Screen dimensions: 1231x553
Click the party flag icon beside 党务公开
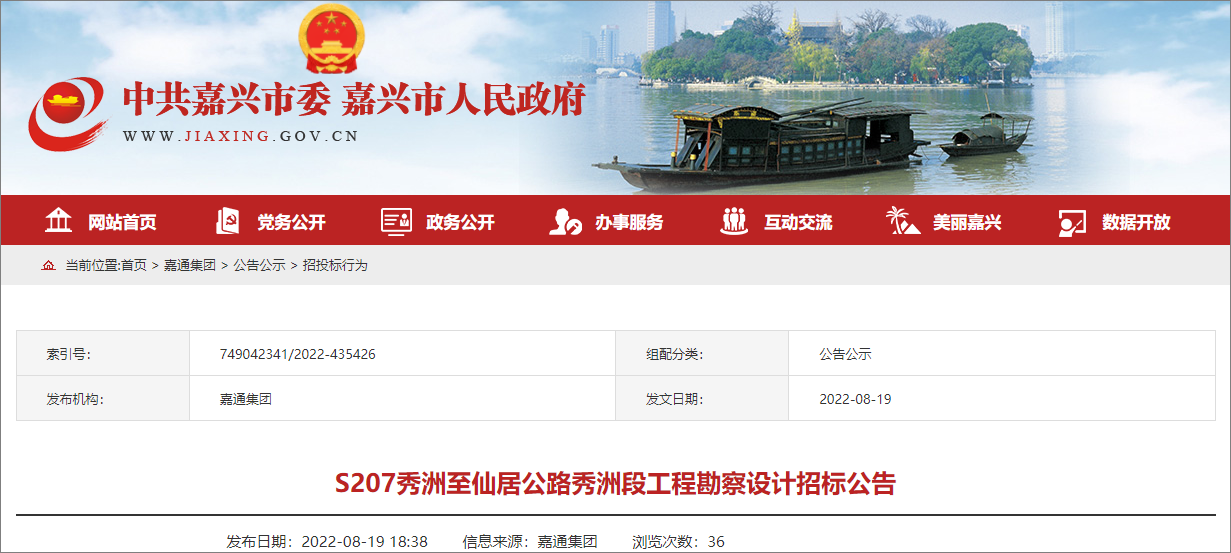pyautogui.click(x=228, y=221)
